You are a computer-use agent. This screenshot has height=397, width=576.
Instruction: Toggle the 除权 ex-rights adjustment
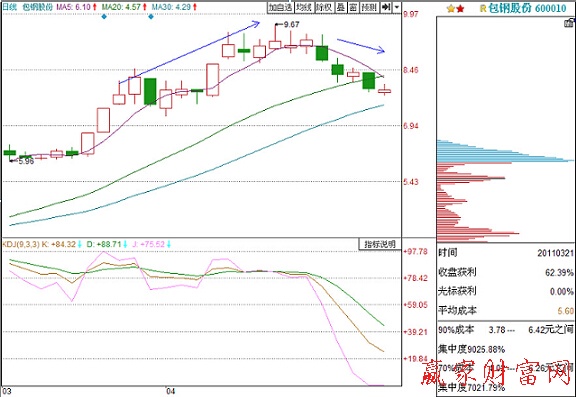(x=324, y=7)
